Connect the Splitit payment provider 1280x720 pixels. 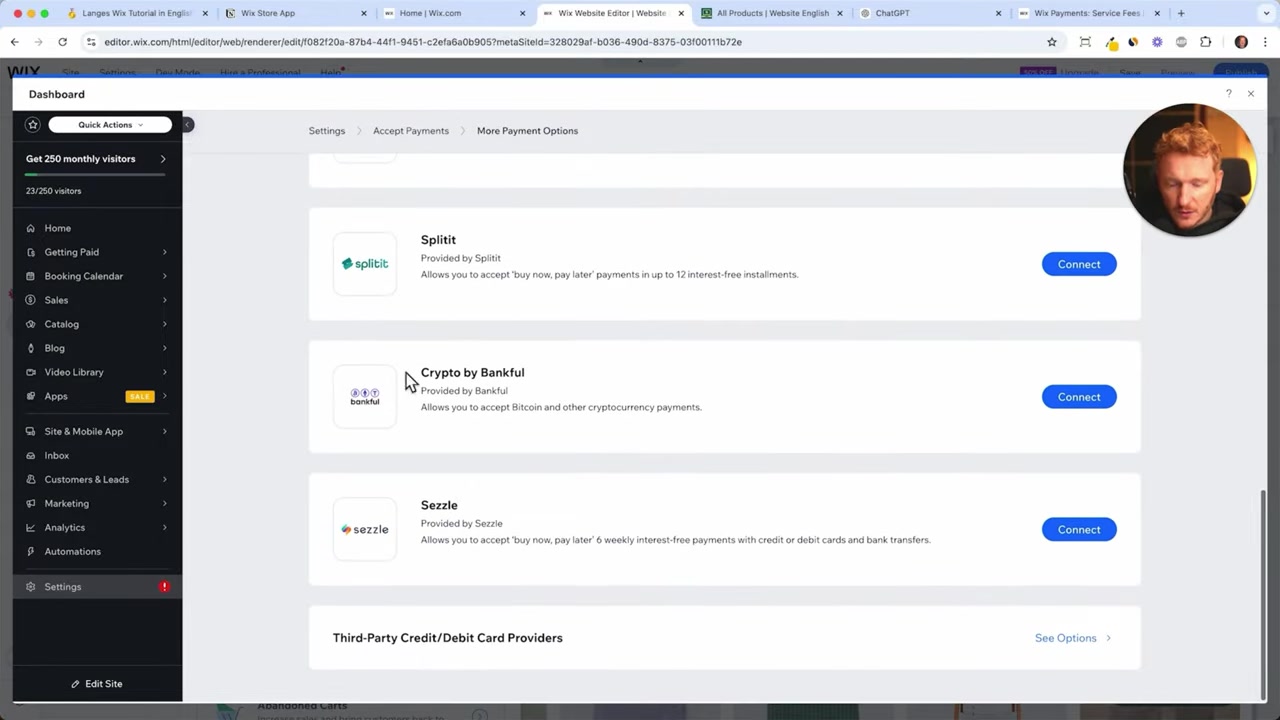coord(1079,264)
